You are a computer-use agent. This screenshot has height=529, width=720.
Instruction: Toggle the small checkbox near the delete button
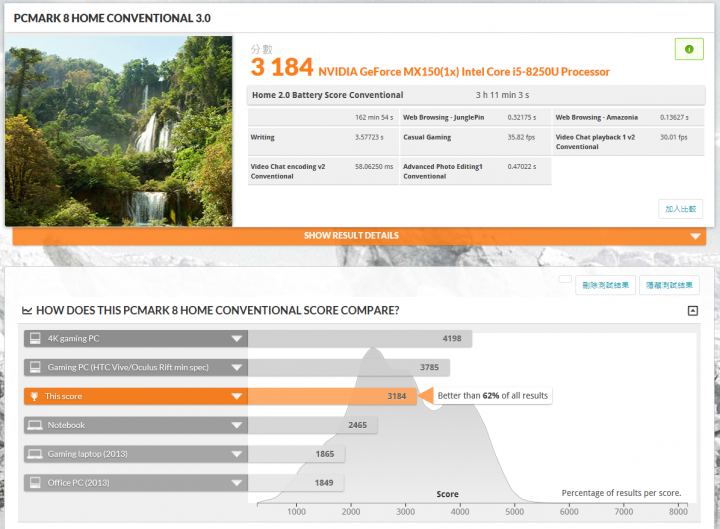(x=565, y=279)
